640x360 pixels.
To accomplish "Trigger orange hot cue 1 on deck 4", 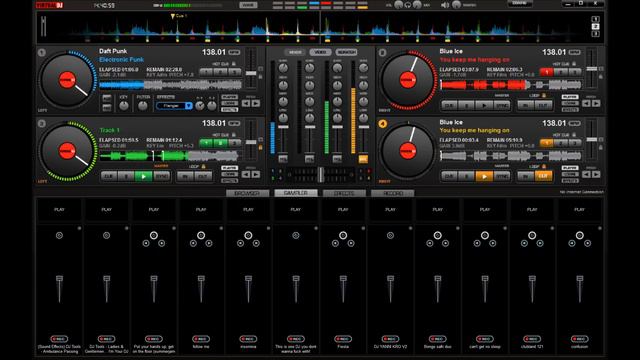I will tap(547, 143).
